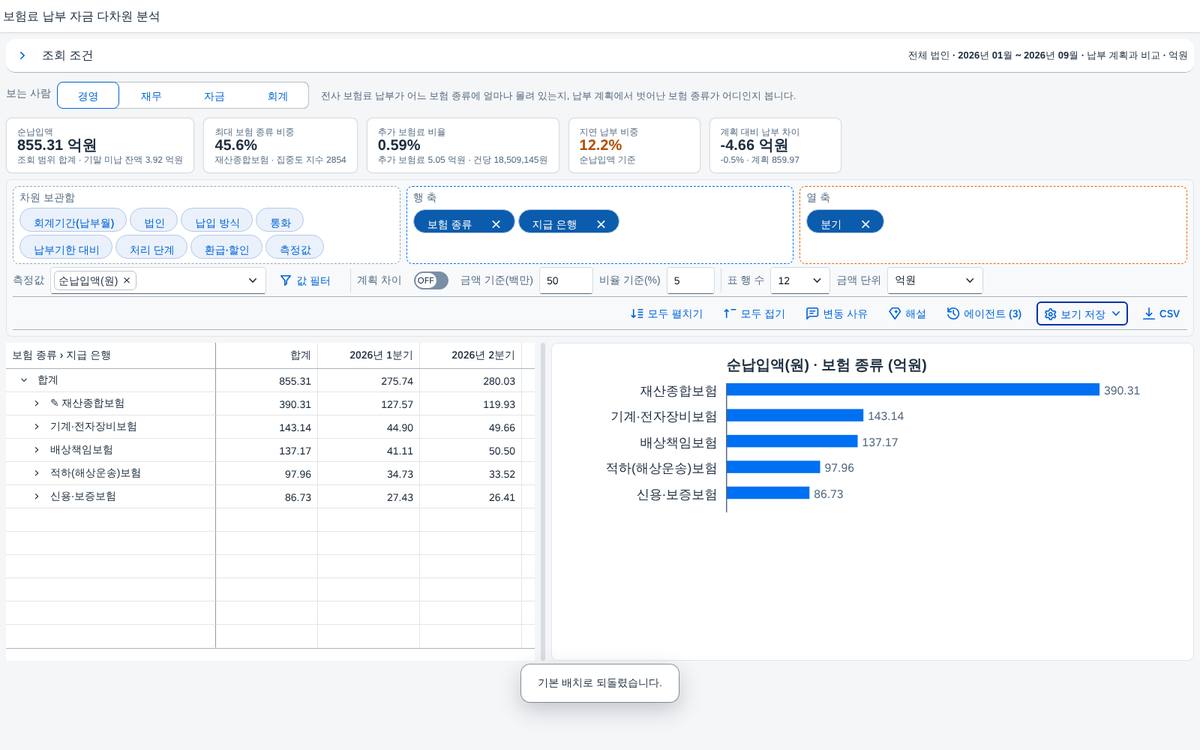Switch to the 경영 viewer tab
1200x750 pixels.
(88, 96)
